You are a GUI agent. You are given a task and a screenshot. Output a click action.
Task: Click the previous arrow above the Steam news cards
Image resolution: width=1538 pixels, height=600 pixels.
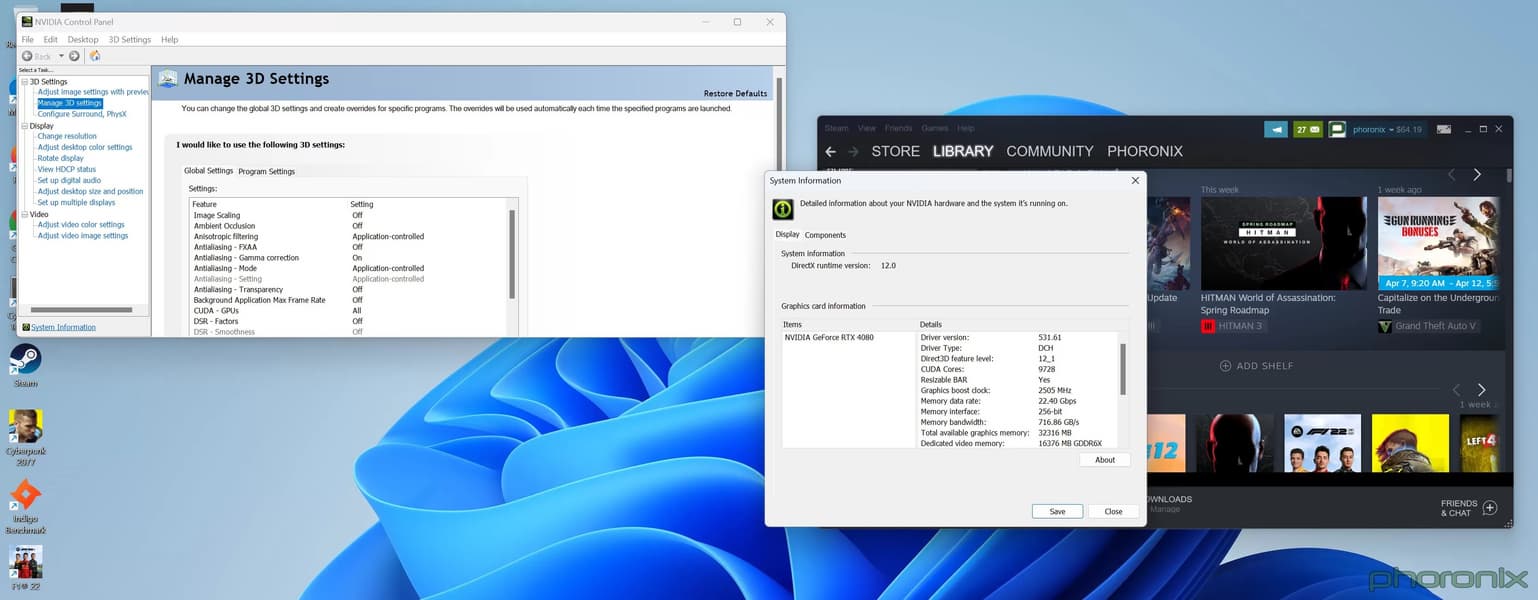click(1452, 175)
